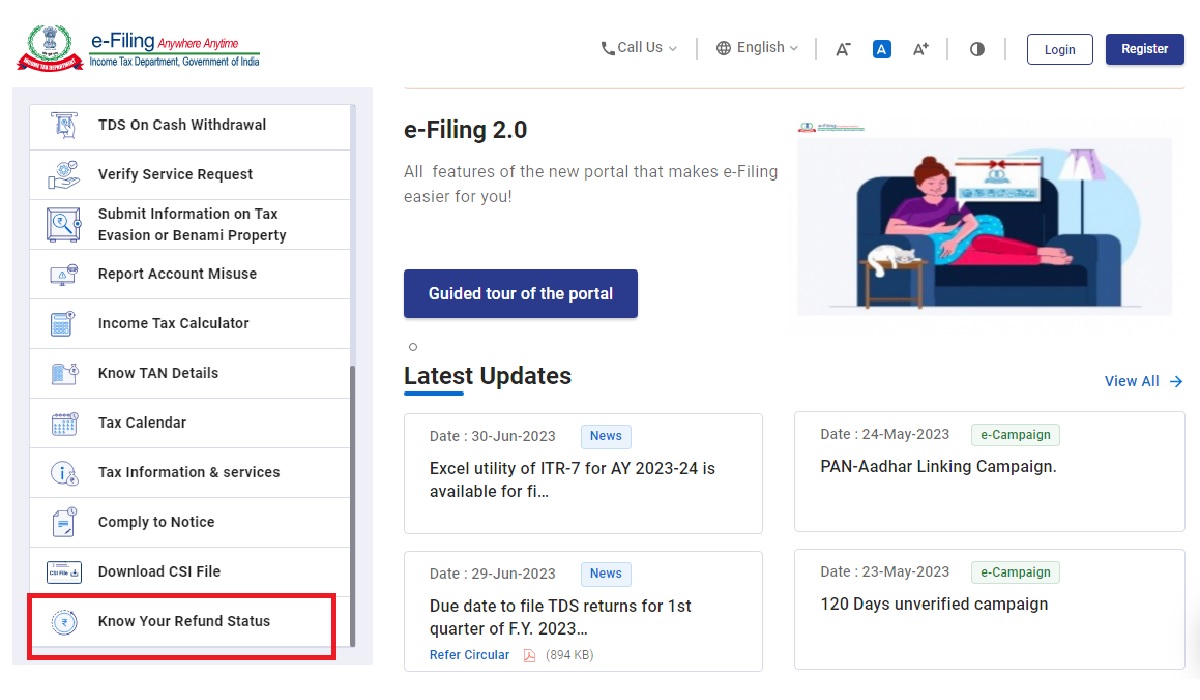Toggle the high contrast mode icon
1200x700 pixels.
point(977,49)
